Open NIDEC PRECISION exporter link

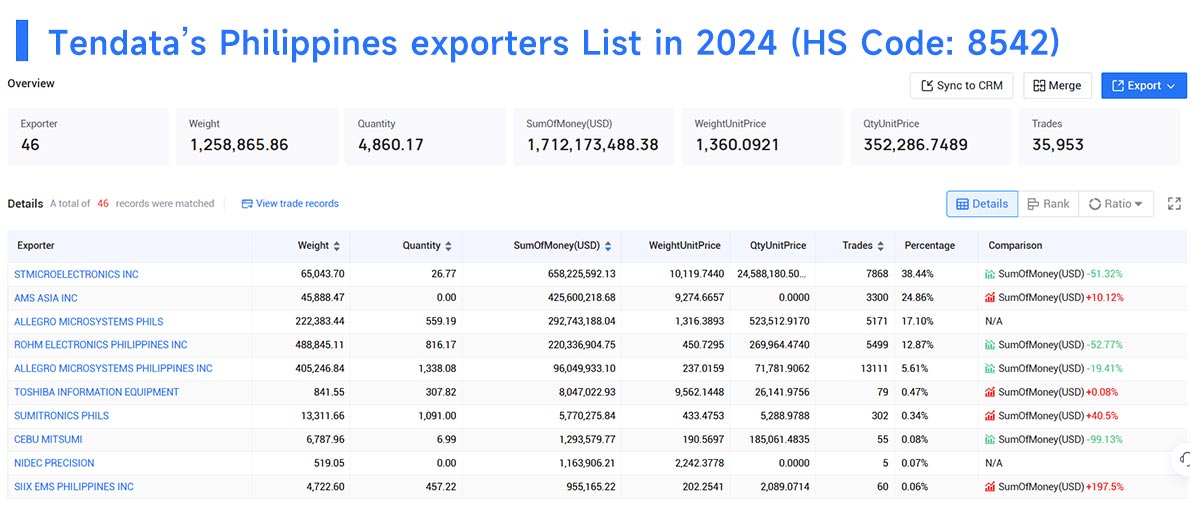pyautogui.click(x=54, y=462)
